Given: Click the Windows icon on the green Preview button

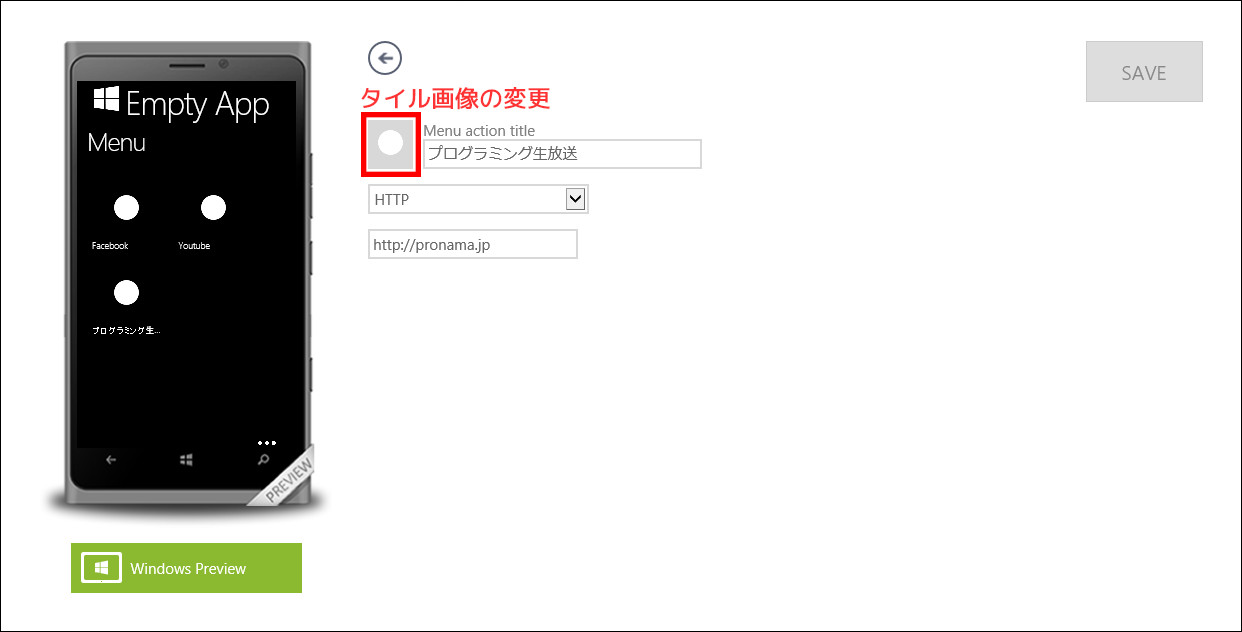Looking at the screenshot, I should 101,568.
